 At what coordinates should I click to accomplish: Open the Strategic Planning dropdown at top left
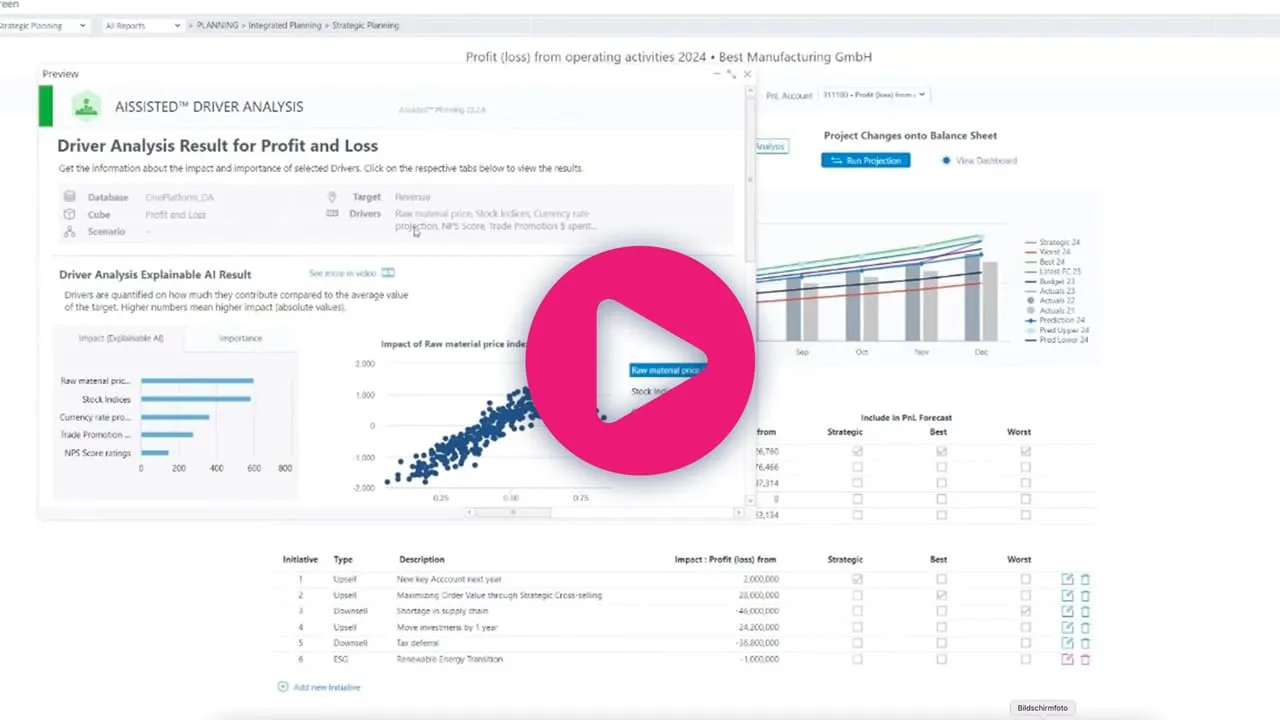pyautogui.click(x=43, y=25)
